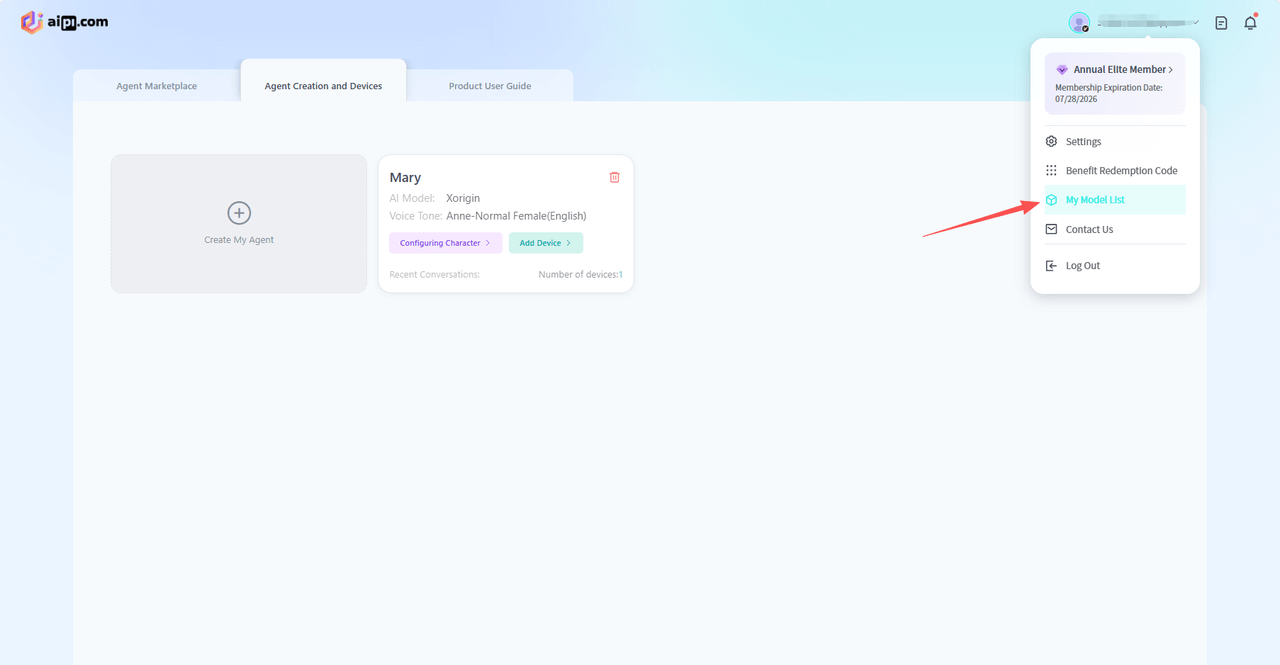Open the Product User Guide tab

click(490, 86)
